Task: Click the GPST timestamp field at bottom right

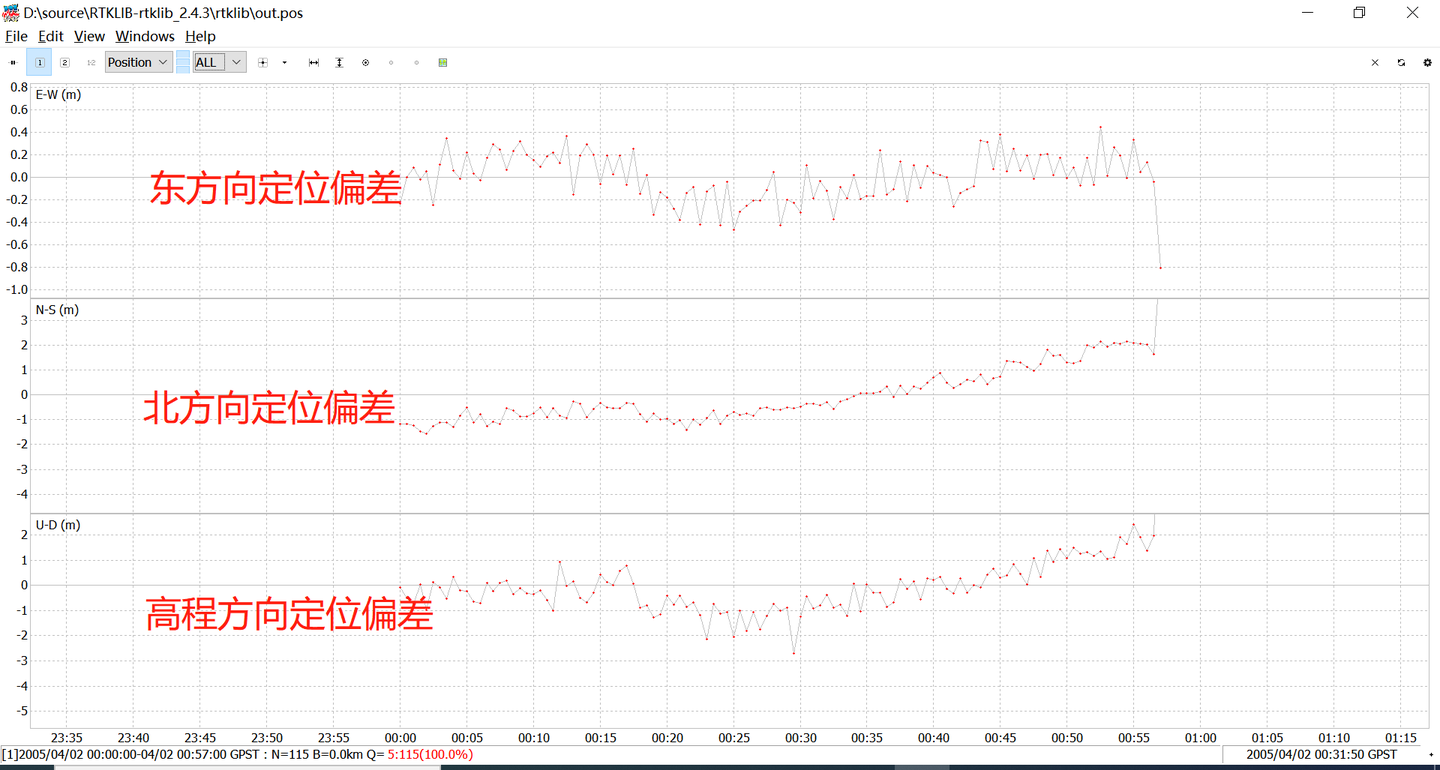Action: coord(1318,755)
